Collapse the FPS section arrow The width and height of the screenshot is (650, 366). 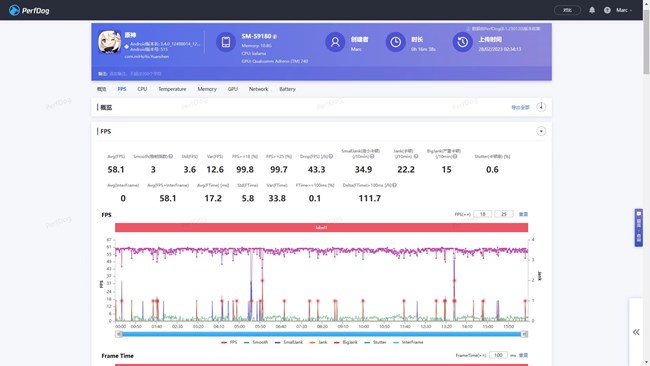coord(541,131)
